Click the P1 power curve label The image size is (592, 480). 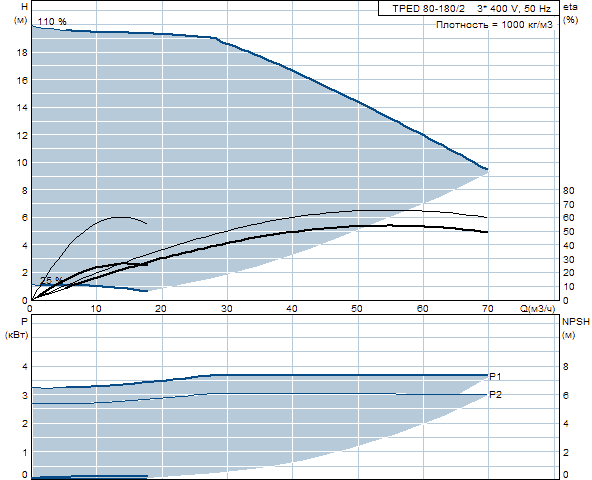pos(495,377)
